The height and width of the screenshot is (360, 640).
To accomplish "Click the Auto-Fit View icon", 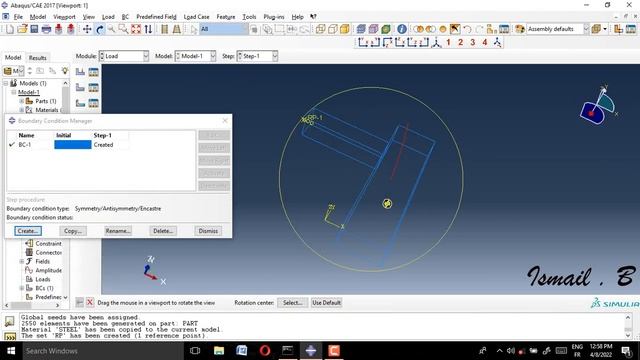I will [x=136, y=29].
